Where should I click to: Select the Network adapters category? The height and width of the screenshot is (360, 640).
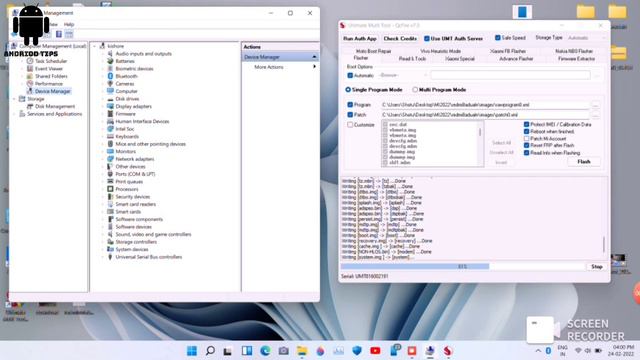(x=135, y=159)
